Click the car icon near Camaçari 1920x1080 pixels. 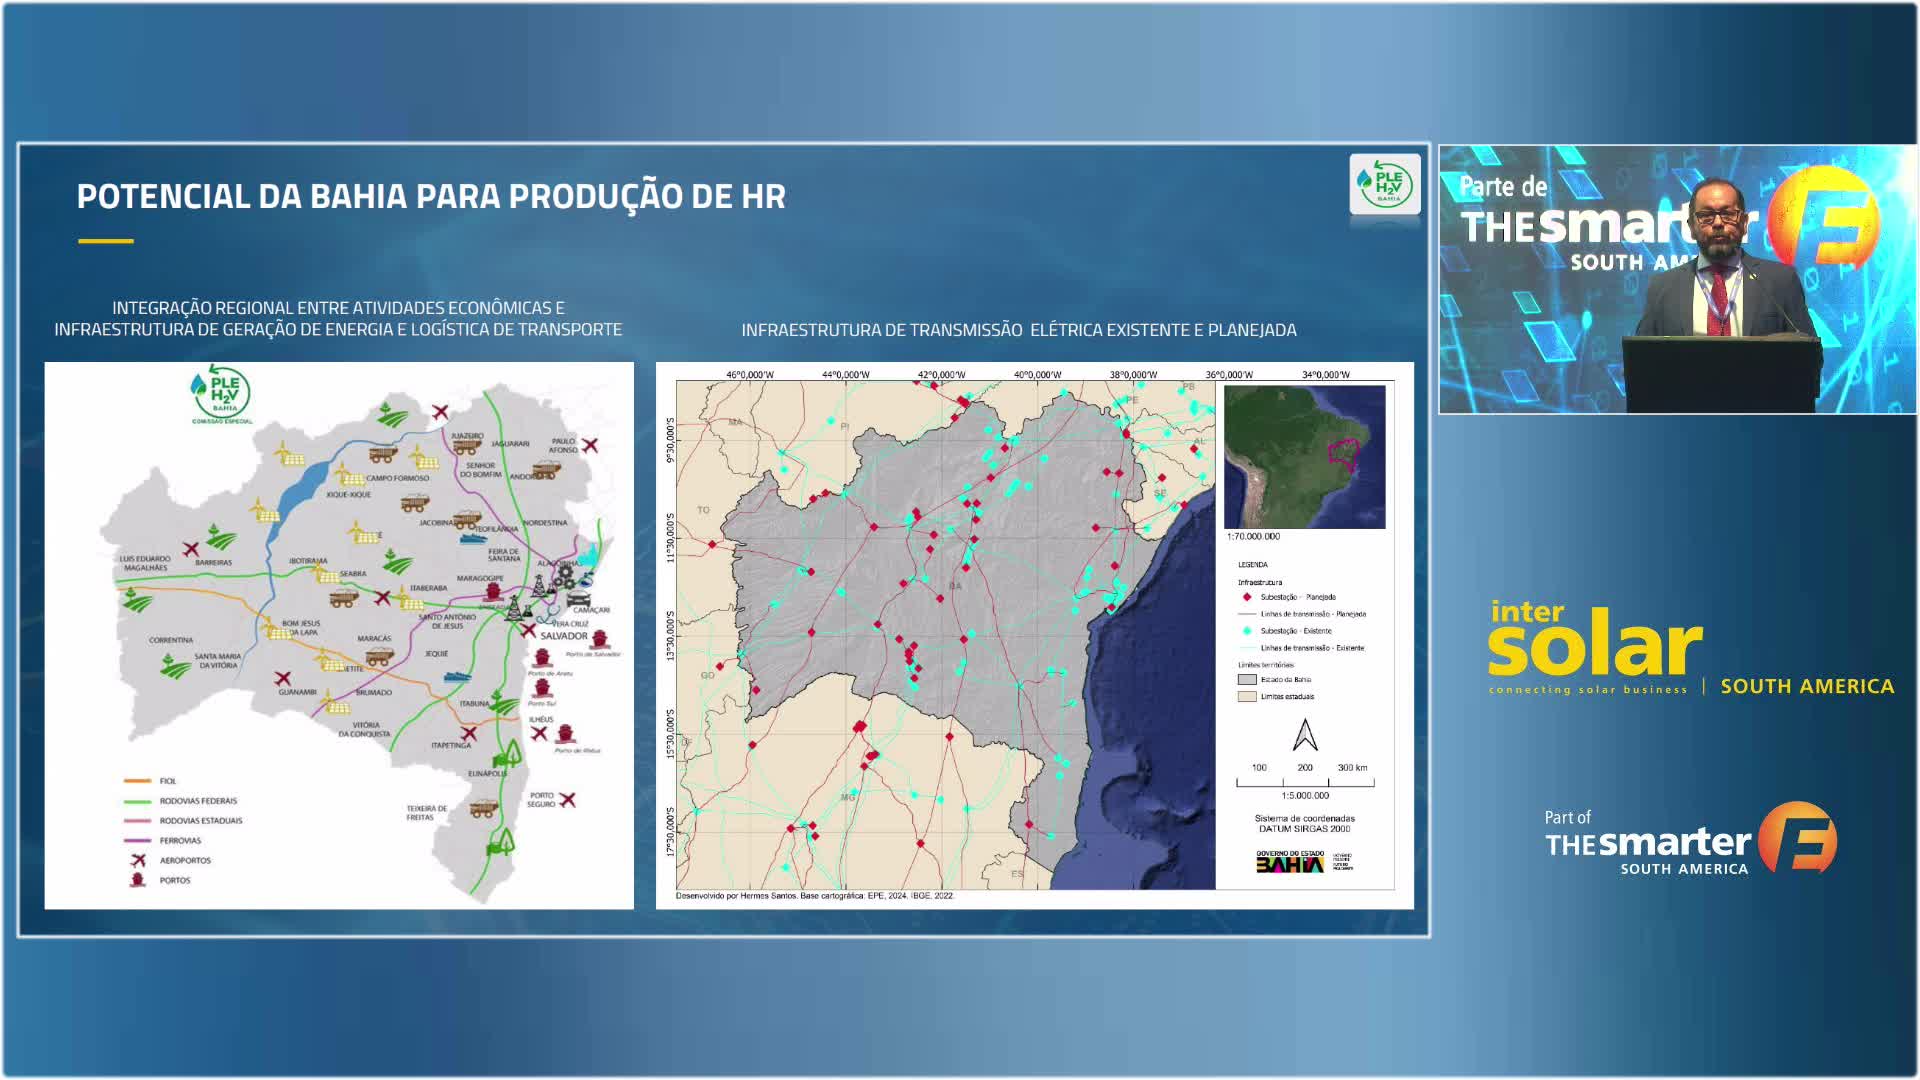pos(578,599)
